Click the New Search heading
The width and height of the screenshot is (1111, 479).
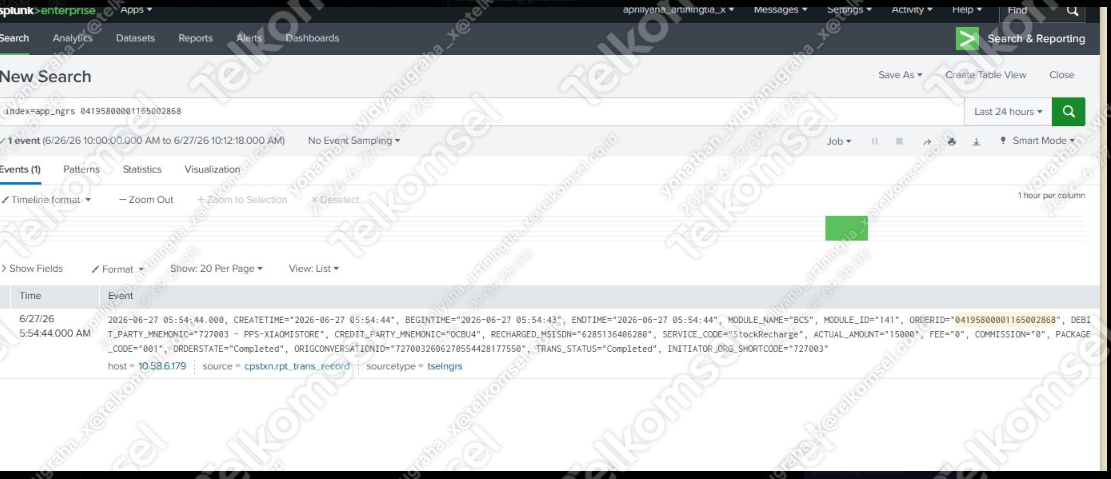[45, 77]
